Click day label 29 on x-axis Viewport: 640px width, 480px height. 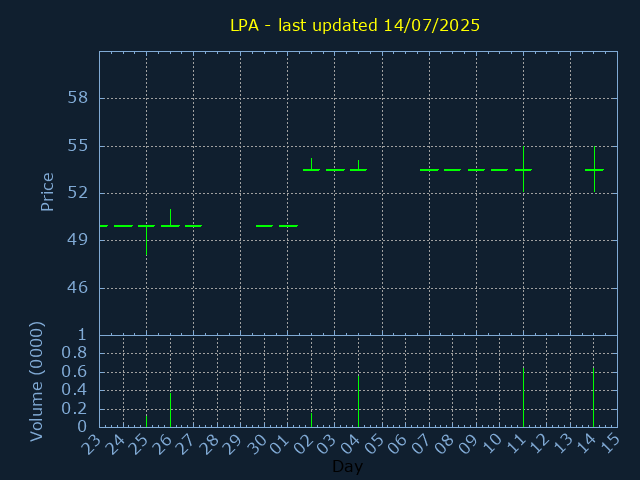233,444
